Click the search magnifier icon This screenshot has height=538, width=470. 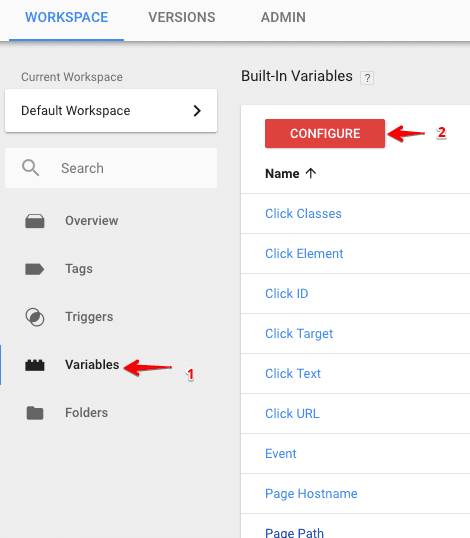point(31,168)
